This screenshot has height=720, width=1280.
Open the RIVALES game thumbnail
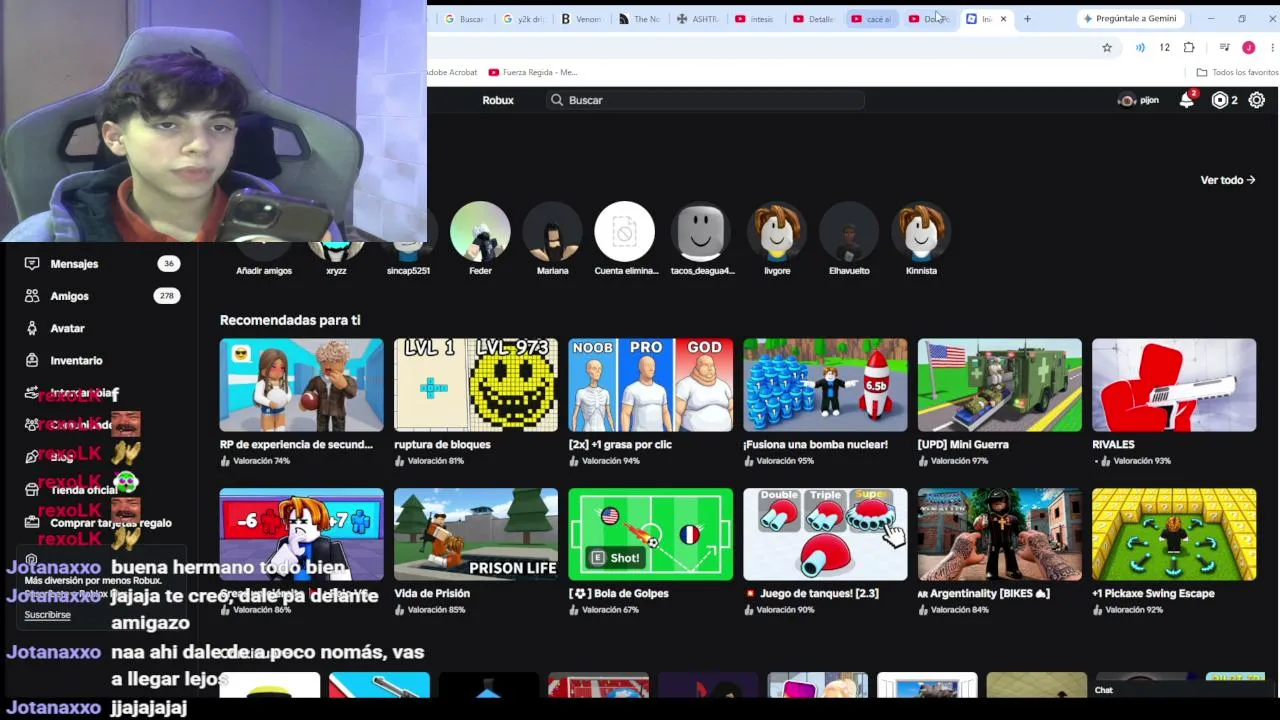coord(1174,385)
